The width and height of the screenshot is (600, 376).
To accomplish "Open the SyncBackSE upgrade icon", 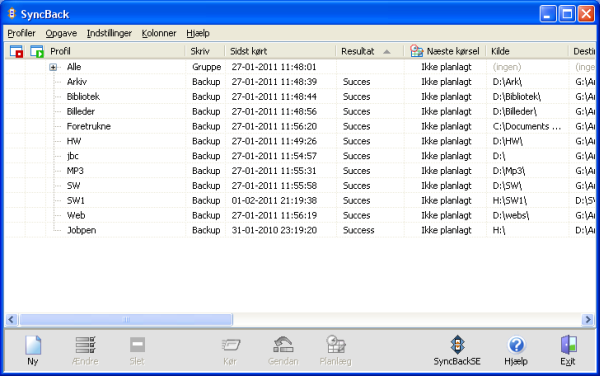I will 457,344.
